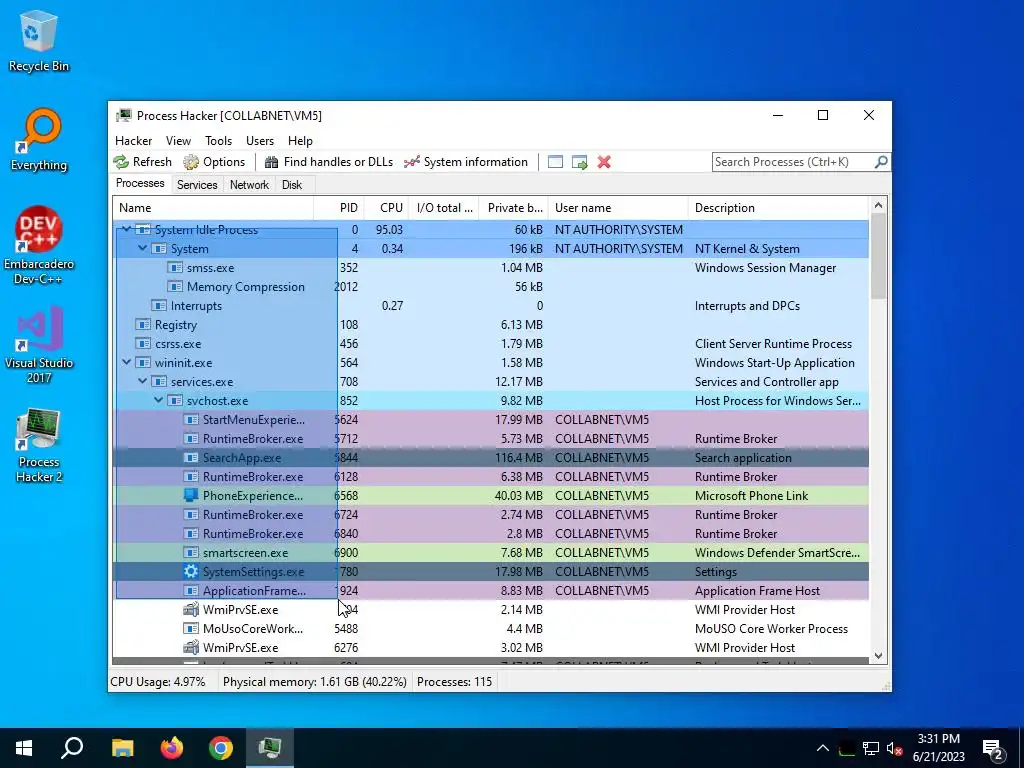
Task: Open the notification center icon
Action: click(993, 748)
